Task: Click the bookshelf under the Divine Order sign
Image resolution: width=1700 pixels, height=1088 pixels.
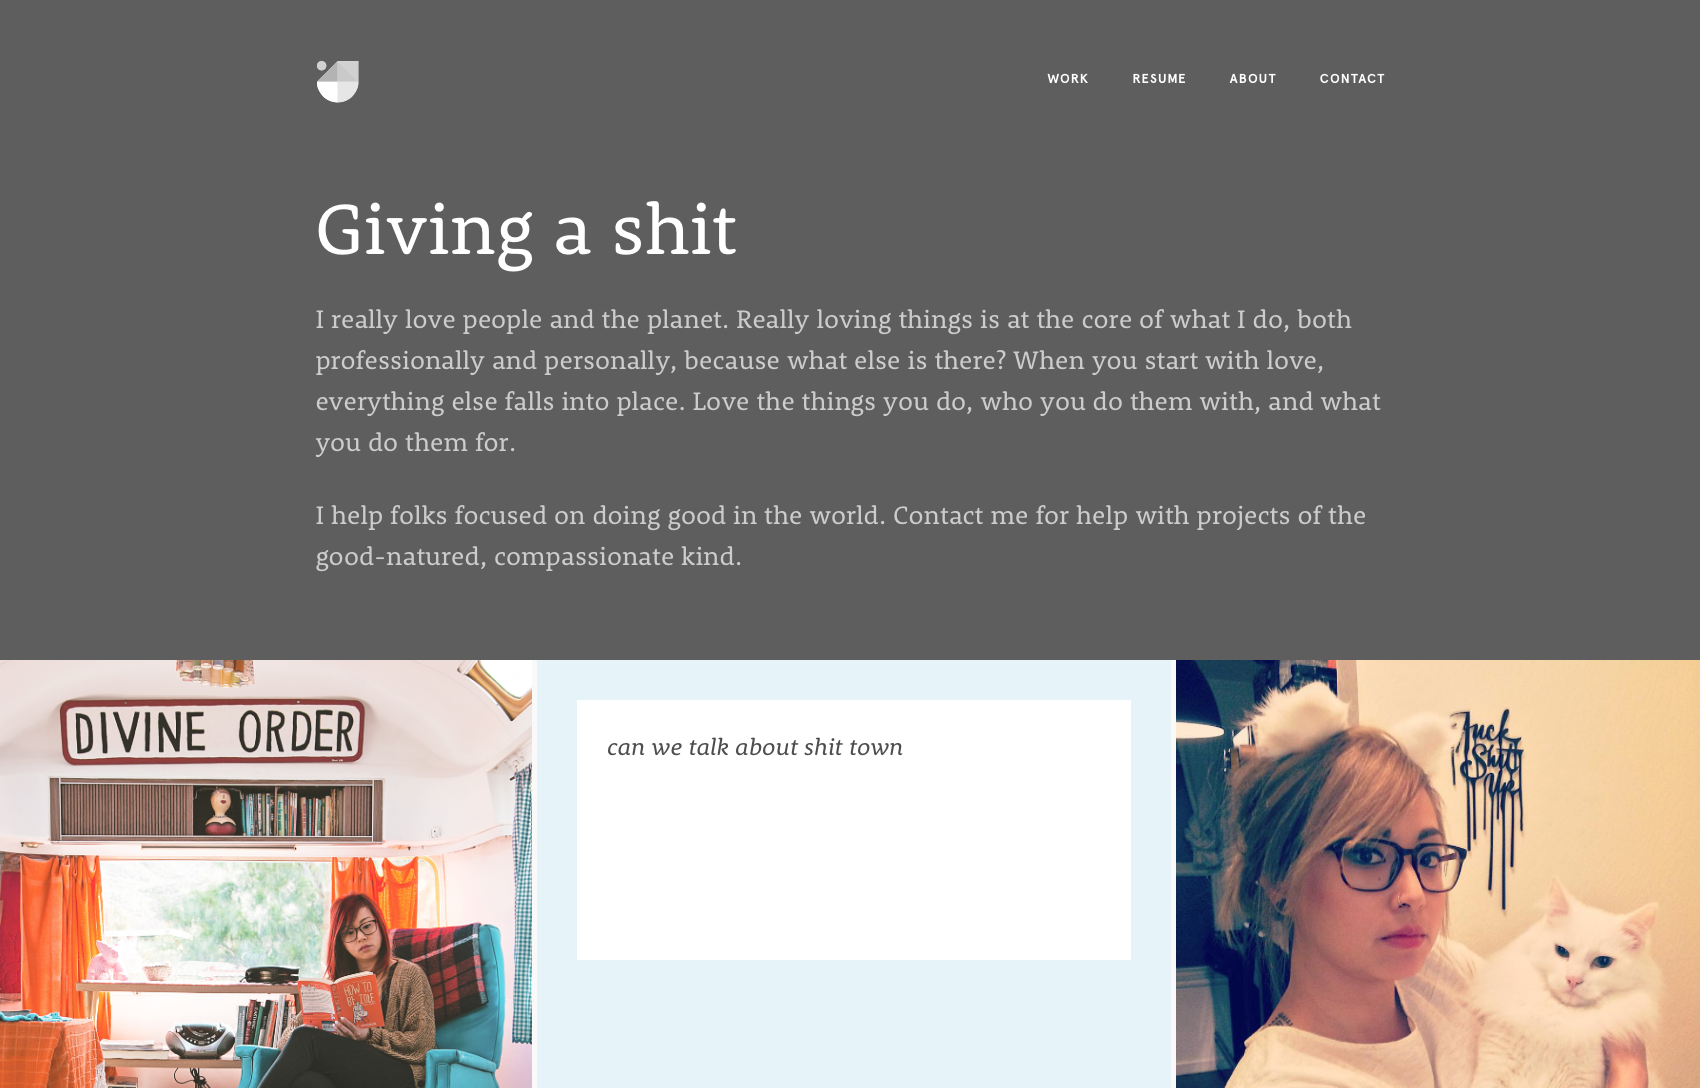Action: pos(216,810)
